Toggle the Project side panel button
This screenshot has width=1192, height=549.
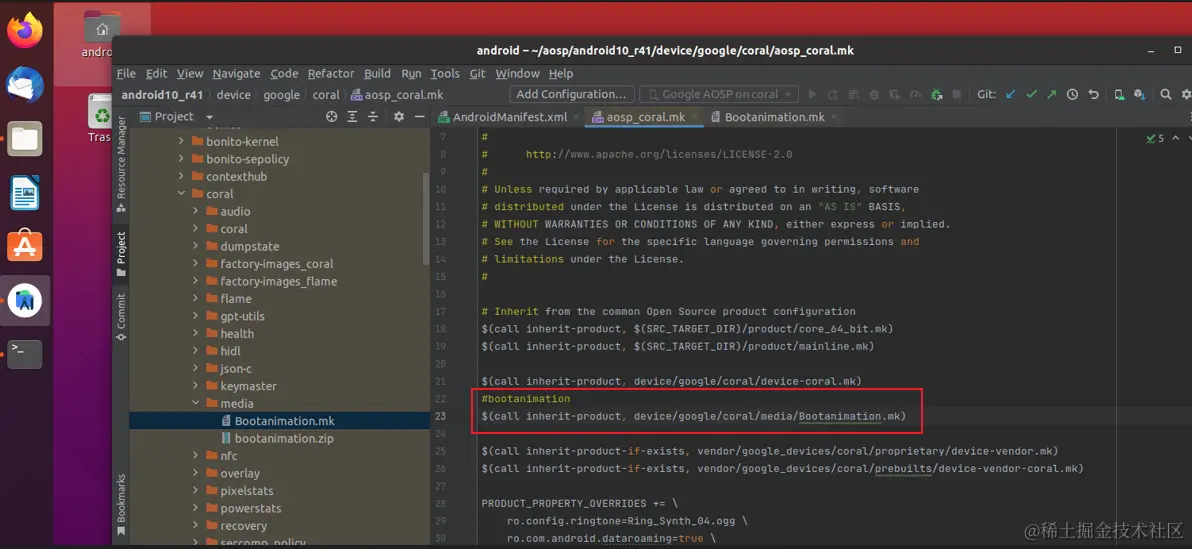(122, 254)
